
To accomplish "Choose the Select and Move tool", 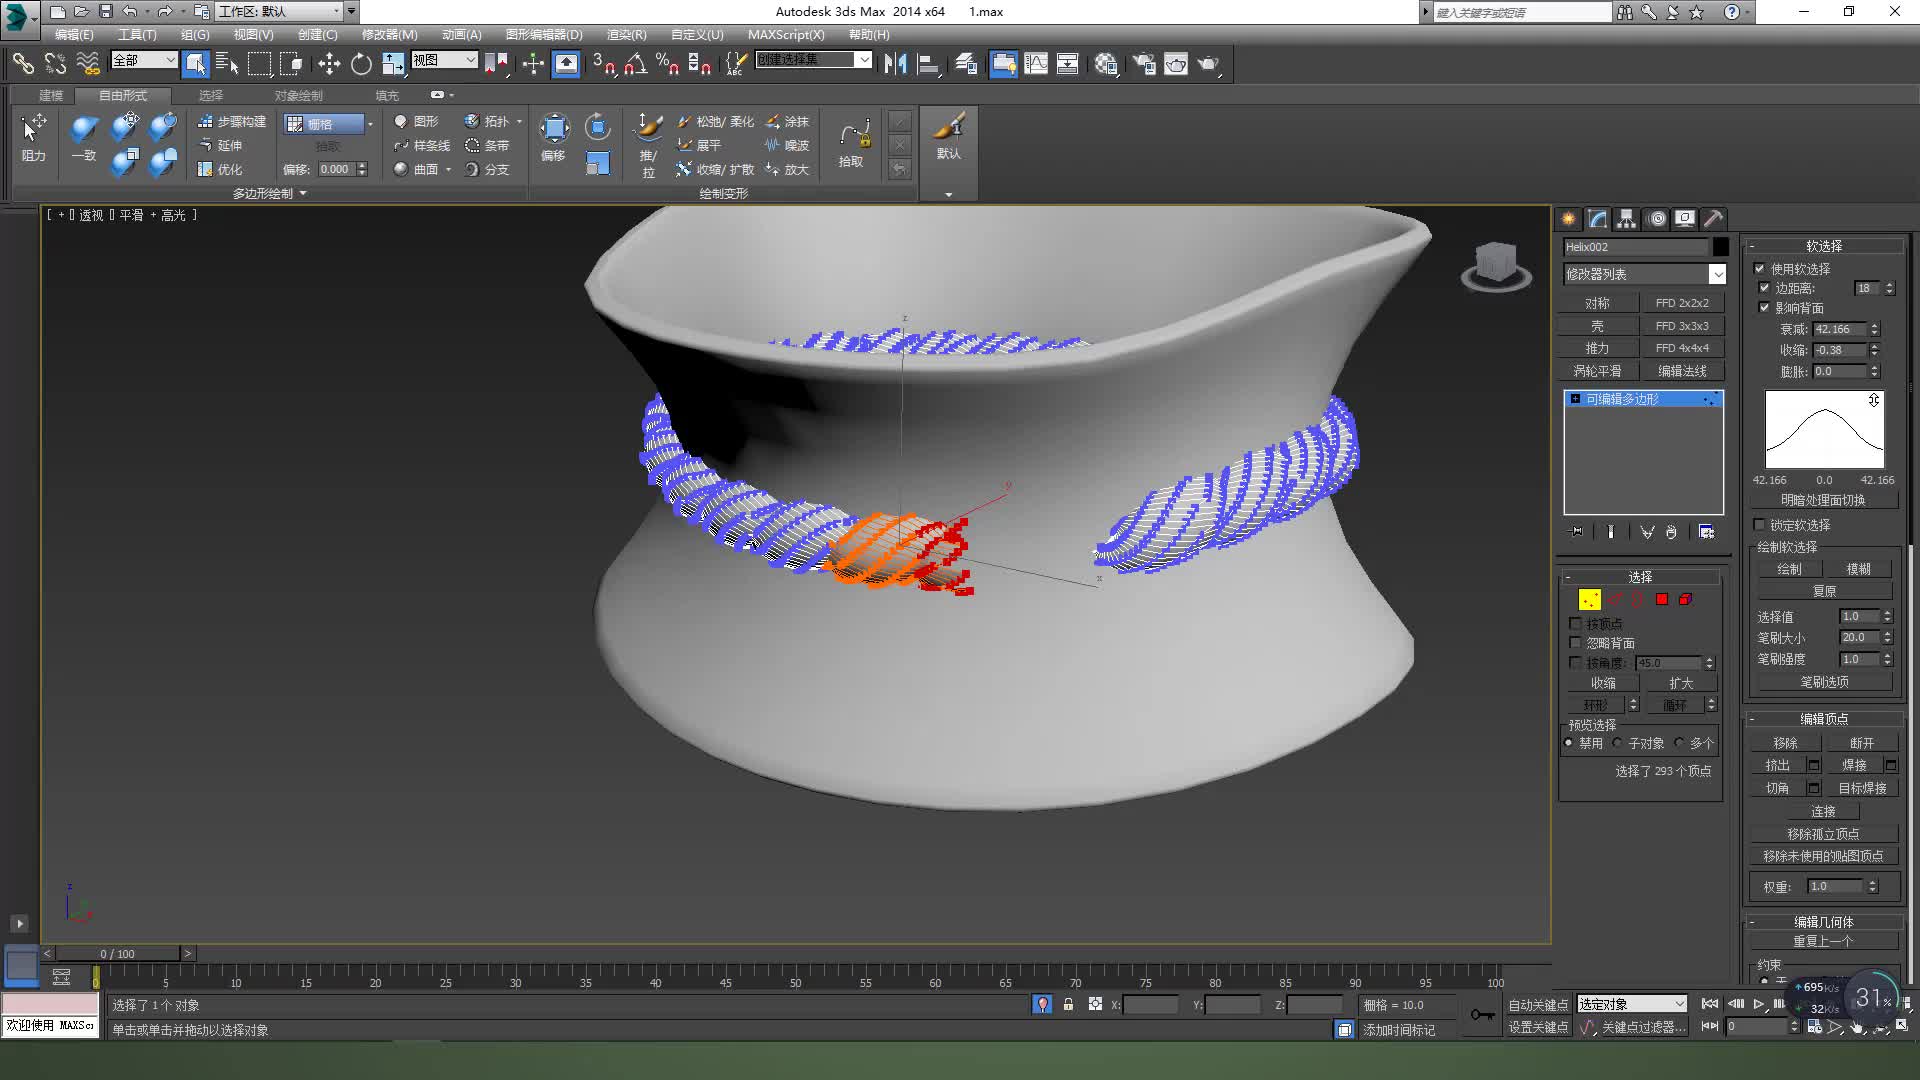I will tap(329, 64).
